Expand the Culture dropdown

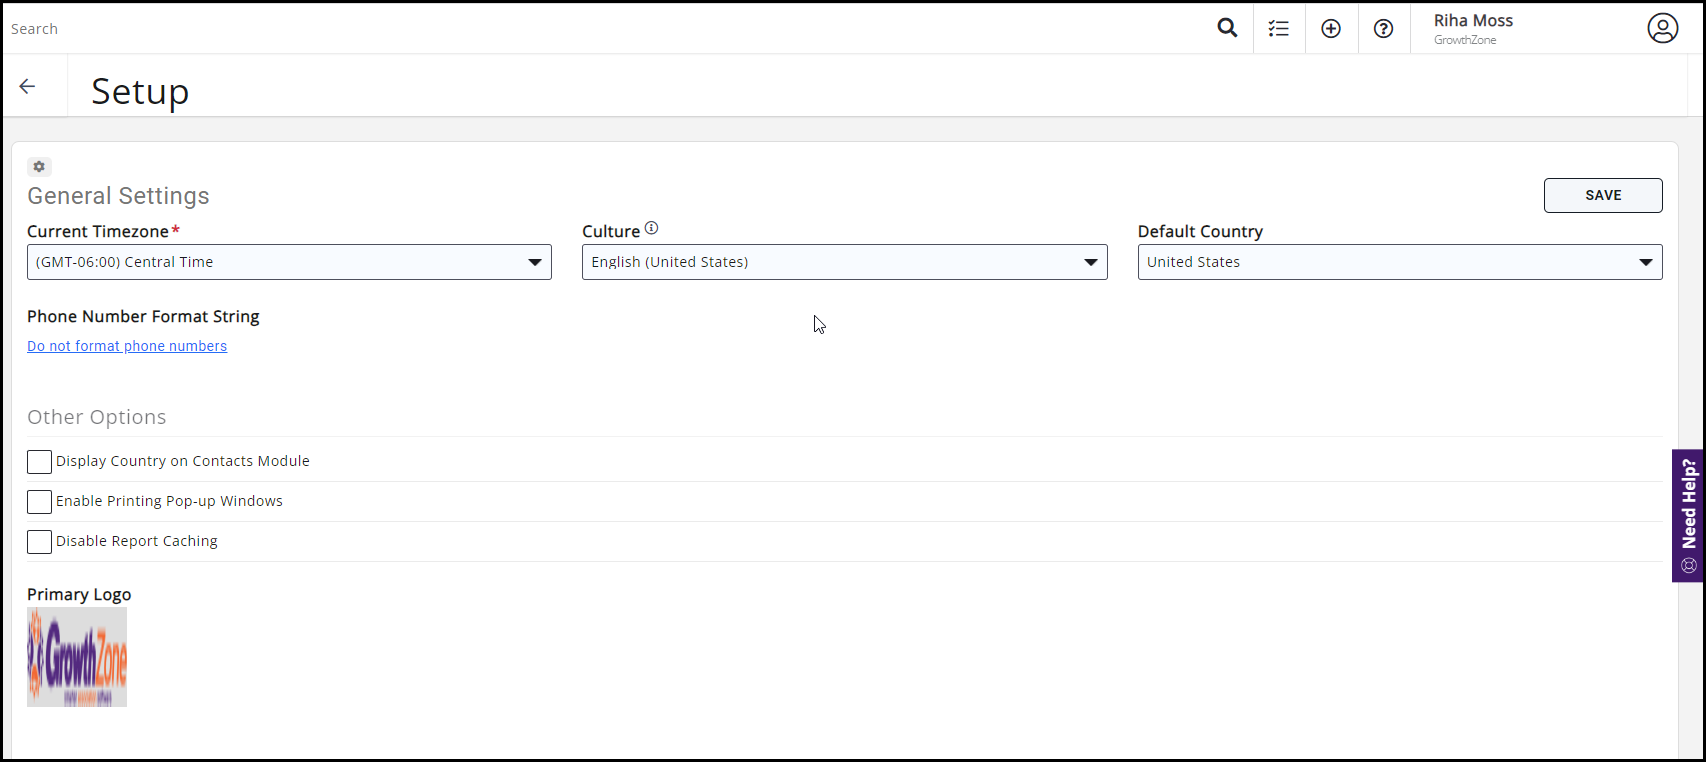pyautogui.click(x=844, y=262)
